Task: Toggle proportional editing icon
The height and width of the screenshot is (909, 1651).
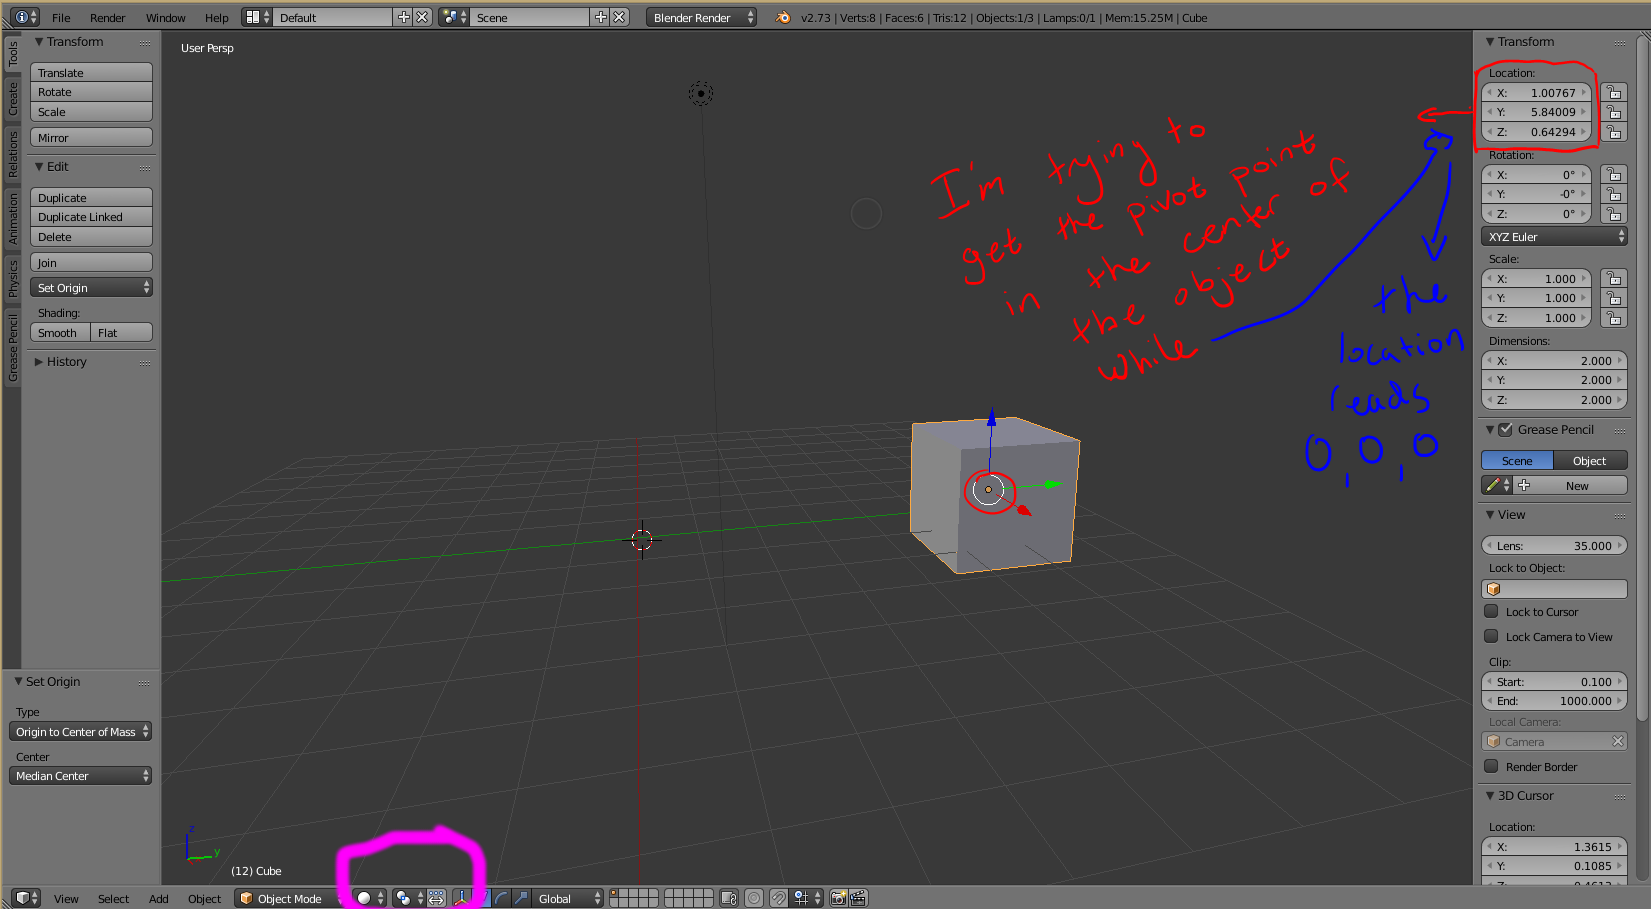Action: pyautogui.click(x=754, y=898)
